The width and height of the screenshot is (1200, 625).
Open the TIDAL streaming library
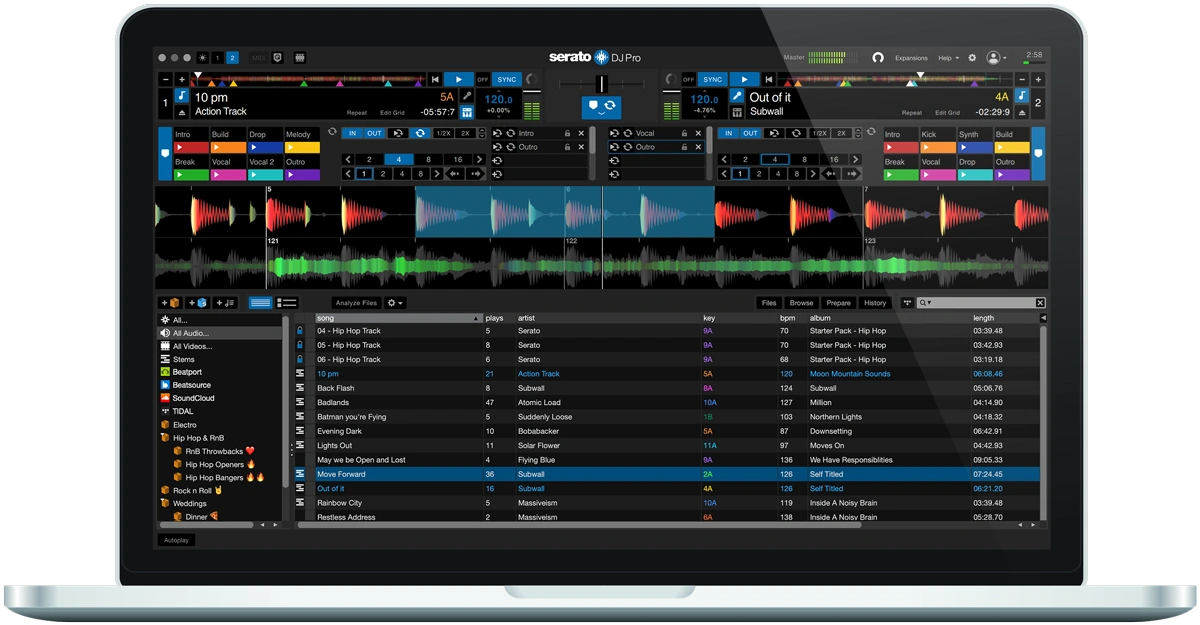[183, 411]
